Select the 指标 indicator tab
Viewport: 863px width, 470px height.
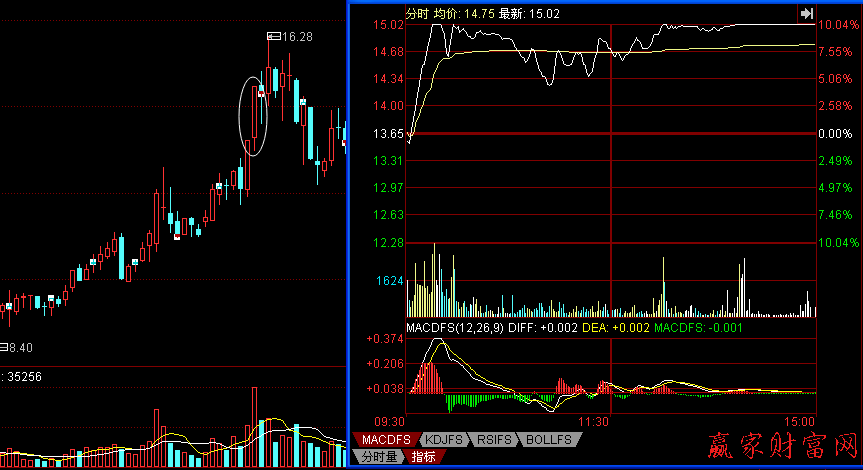pyautogui.click(x=424, y=457)
